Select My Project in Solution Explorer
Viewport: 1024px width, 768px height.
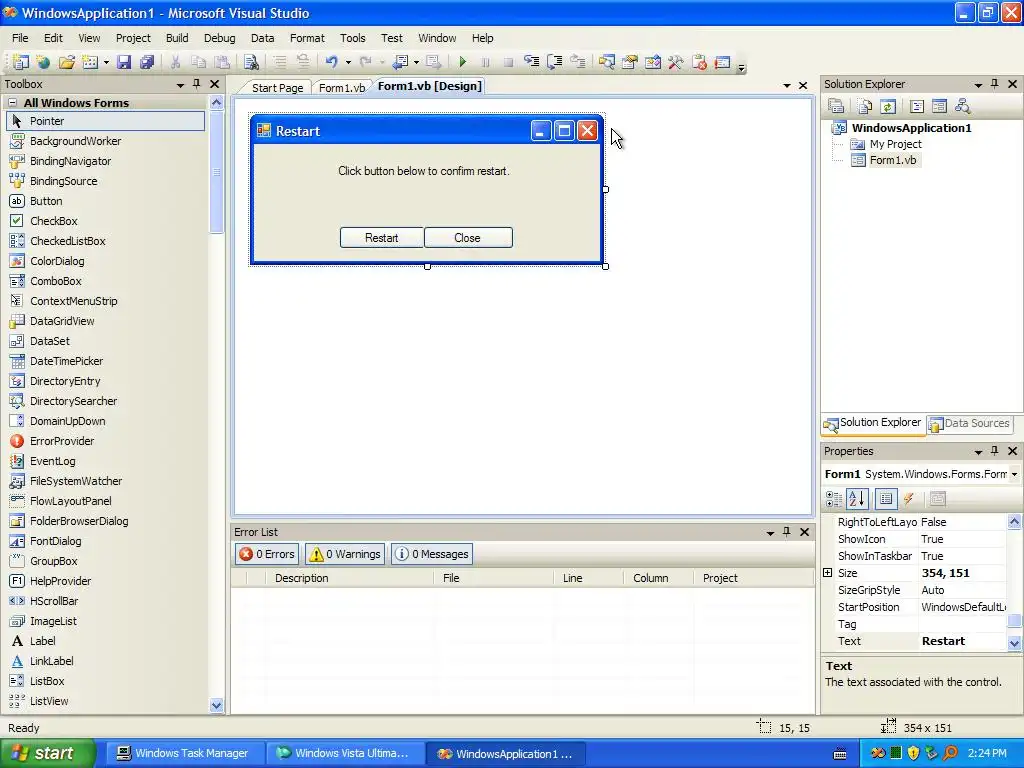(895, 144)
